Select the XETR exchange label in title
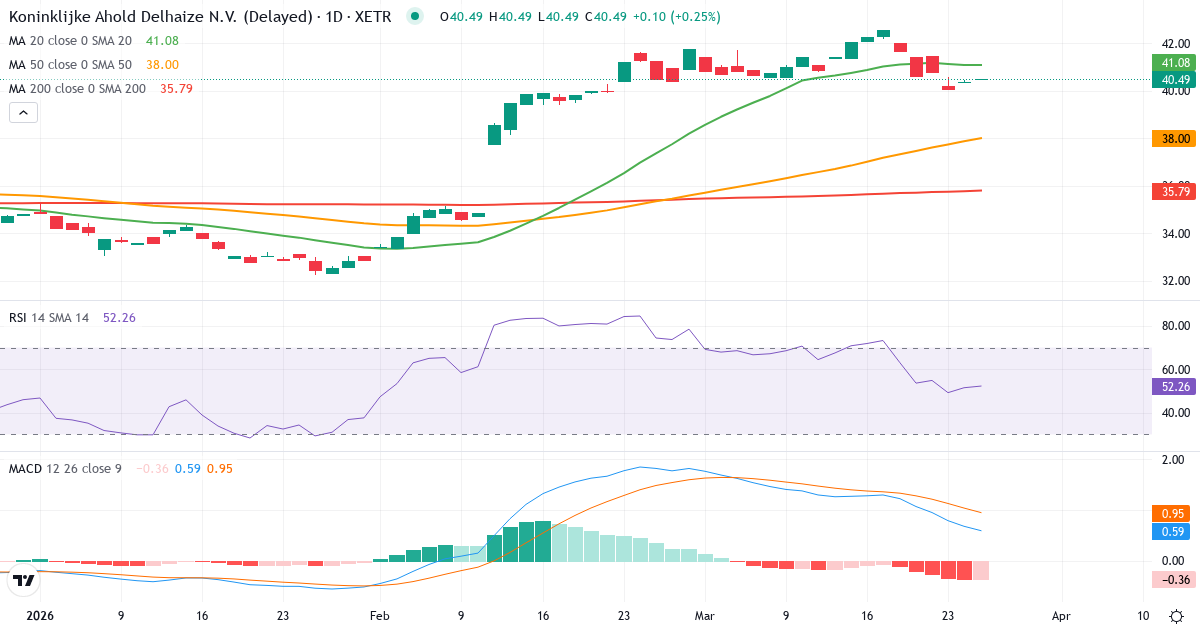Image resolution: width=1200 pixels, height=630 pixels. [x=374, y=17]
